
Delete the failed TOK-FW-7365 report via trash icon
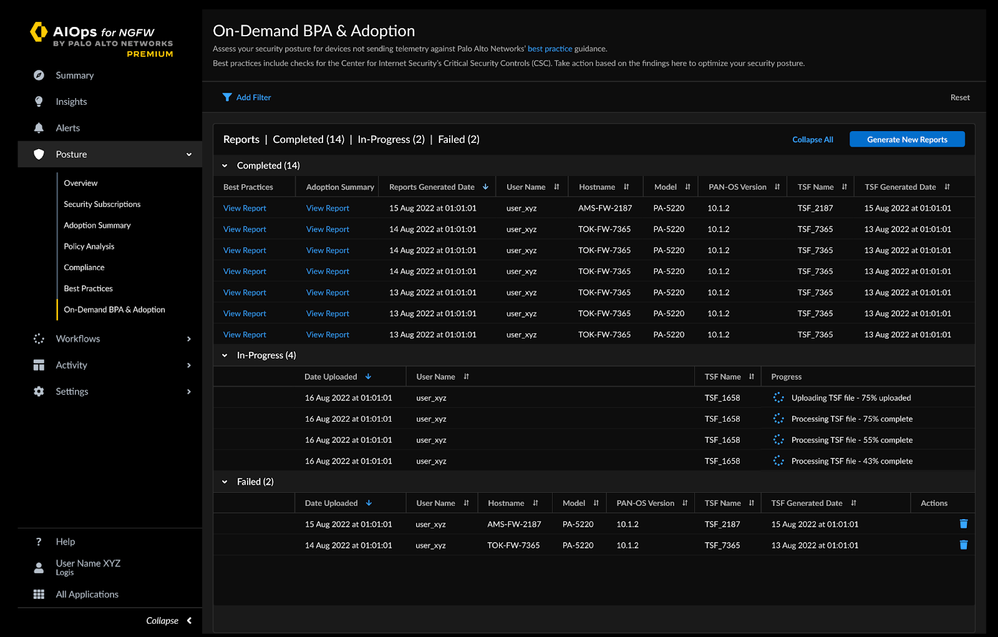[963, 545]
